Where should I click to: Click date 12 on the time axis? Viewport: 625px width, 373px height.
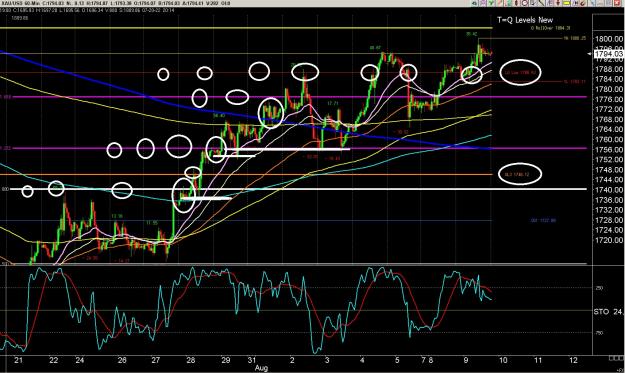click(573, 360)
